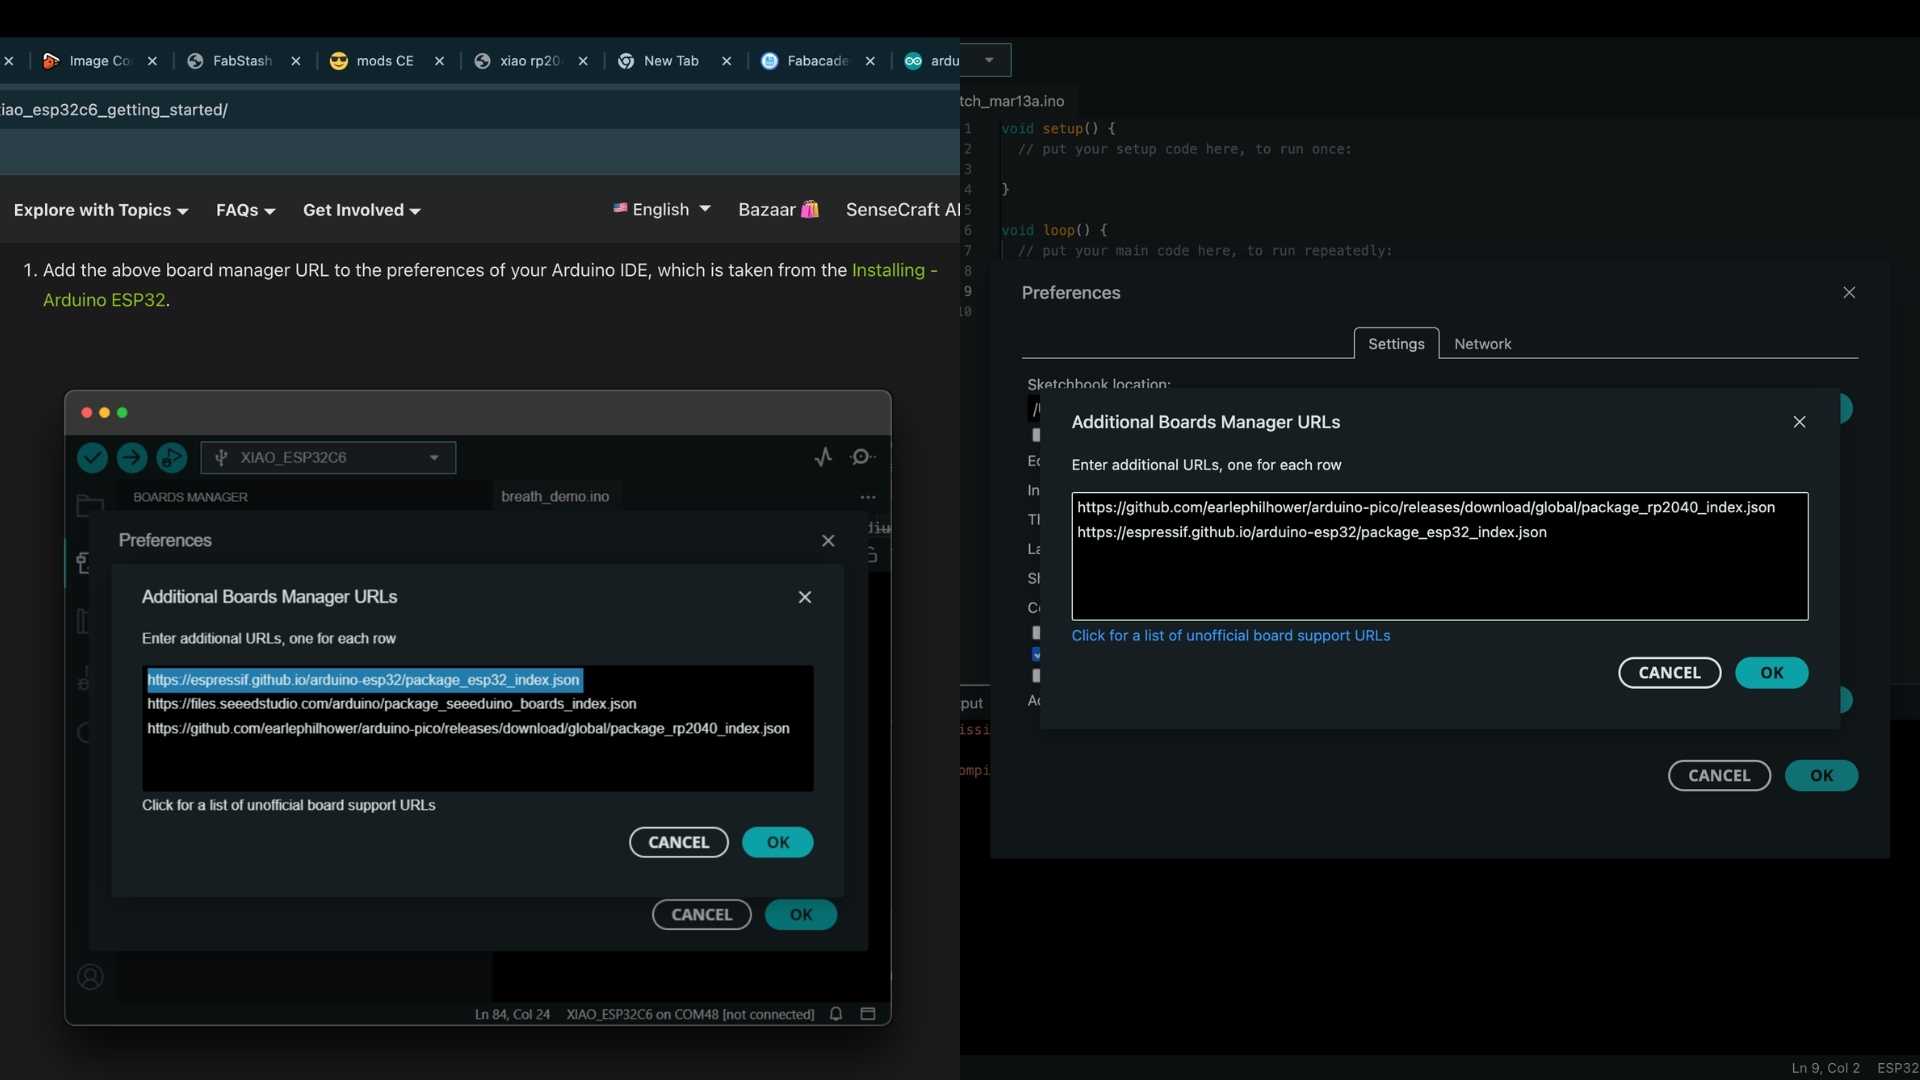The height and width of the screenshot is (1080, 1920).
Task: Click the Serial Monitor icon in tutorial screenshot
Action: (x=862, y=457)
